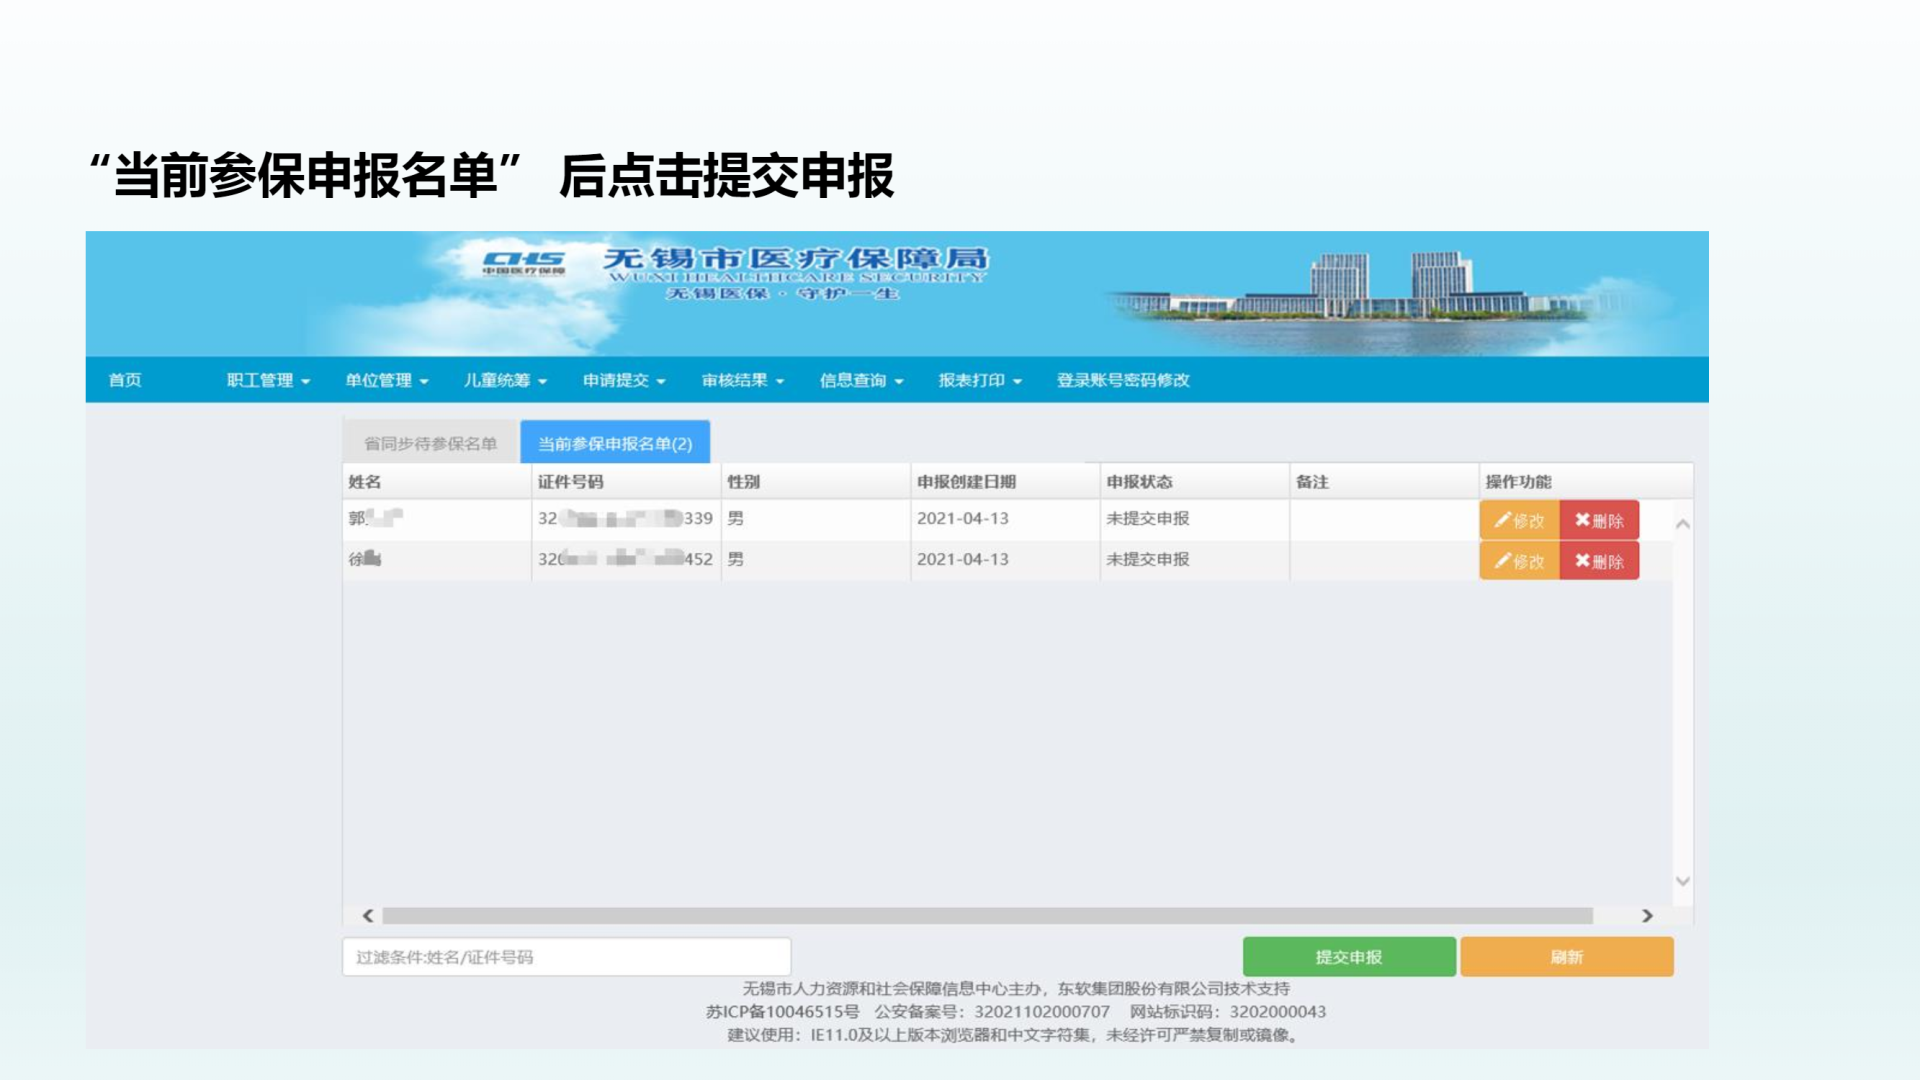The width and height of the screenshot is (1920, 1080).
Task: Open 登录账号密码修改 menu item
Action: (1123, 380)
